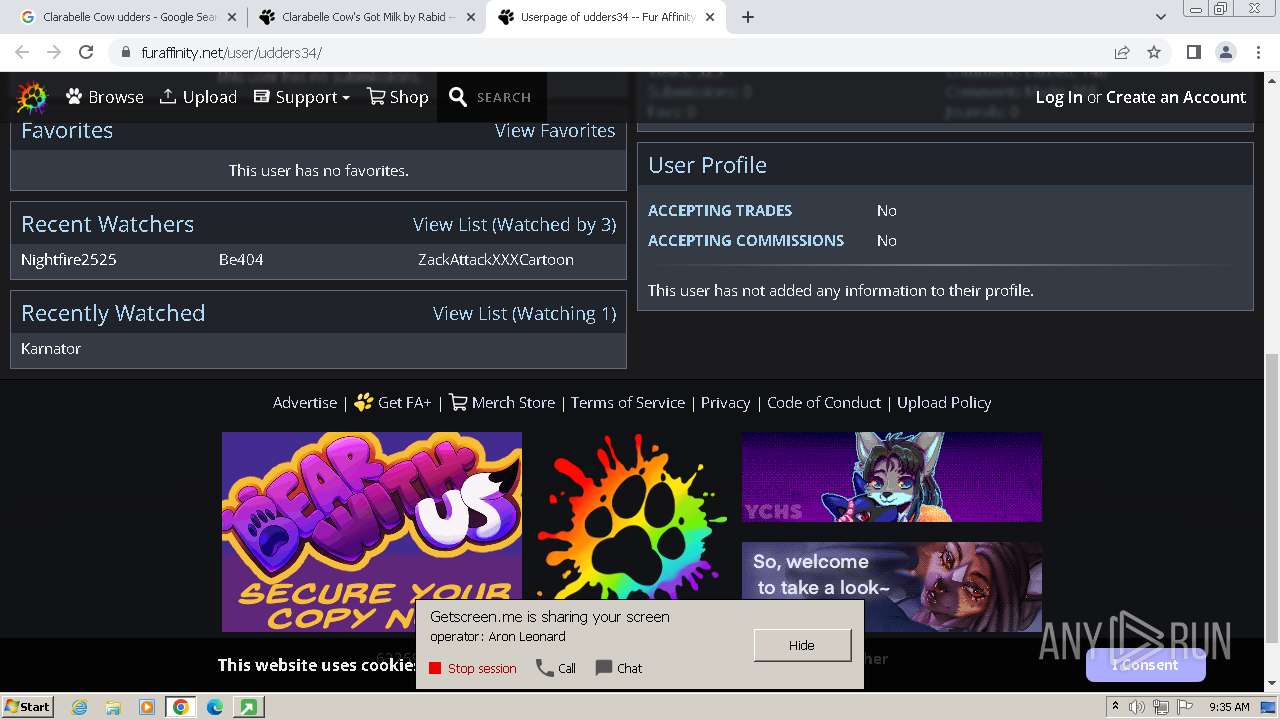Click the Log In link
Viewport: 1280px width, 720px height.
tap(1059, 97)
